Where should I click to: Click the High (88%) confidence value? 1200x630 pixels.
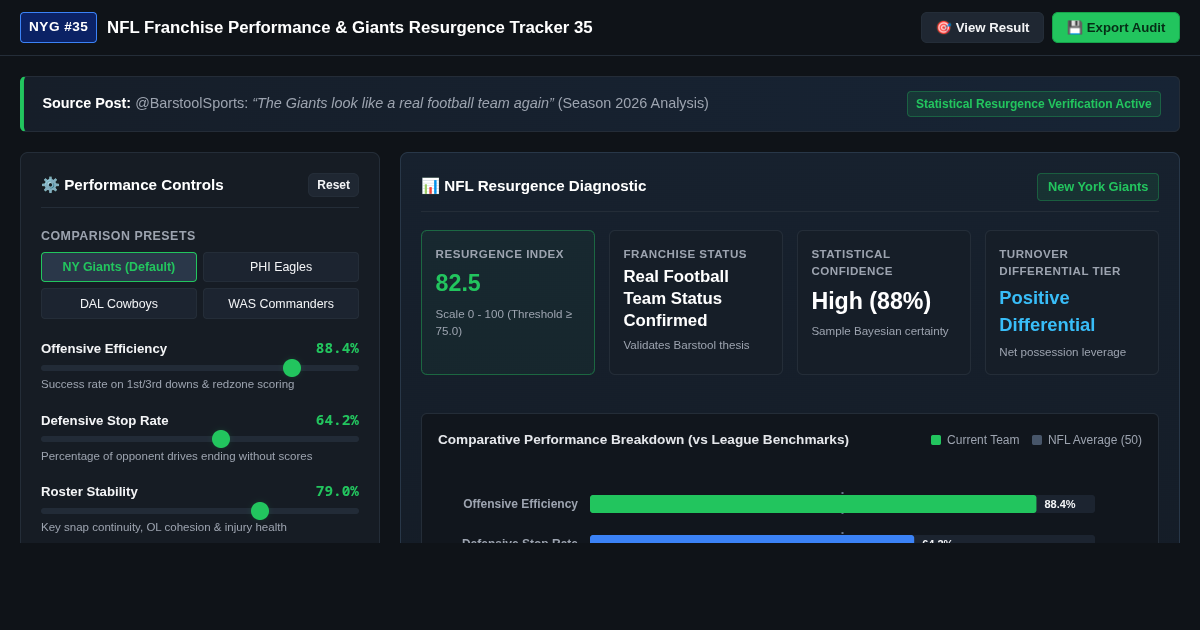(x=871, y=301)
